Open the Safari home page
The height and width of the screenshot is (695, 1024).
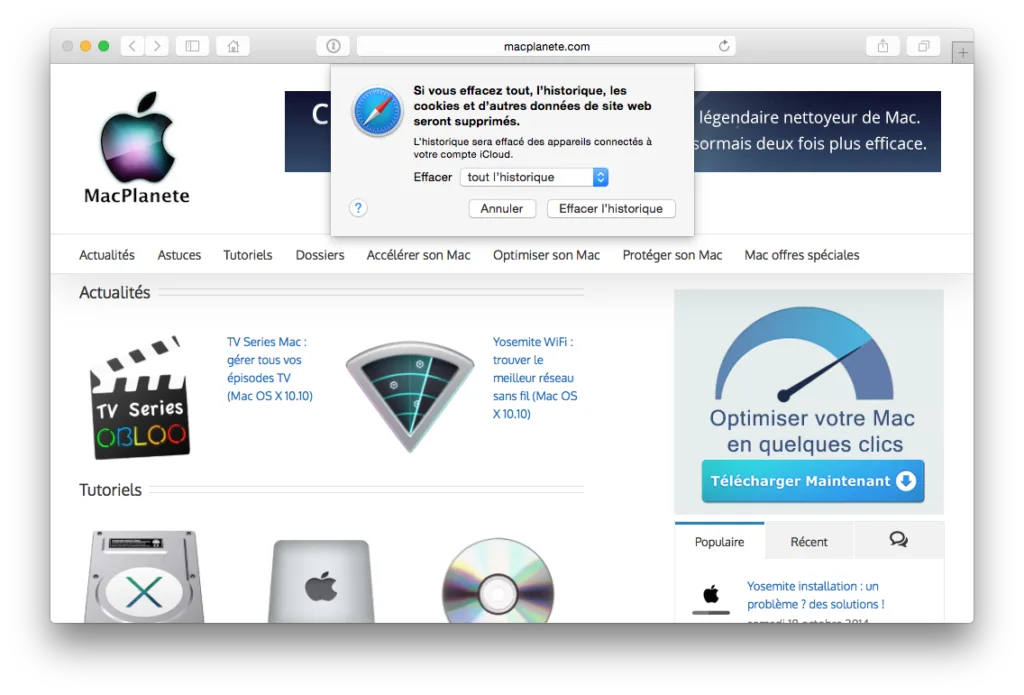[x=232, y=45]
